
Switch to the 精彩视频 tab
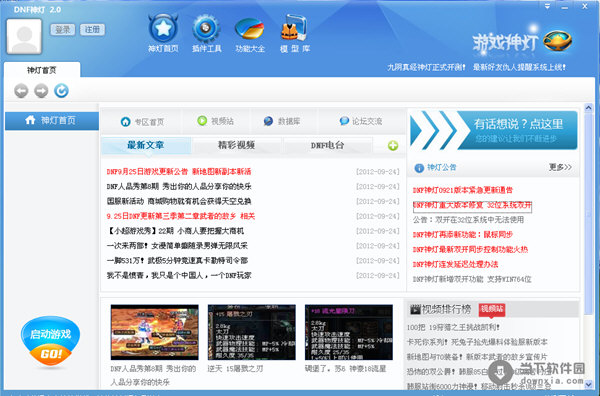[x=236, y=145]
